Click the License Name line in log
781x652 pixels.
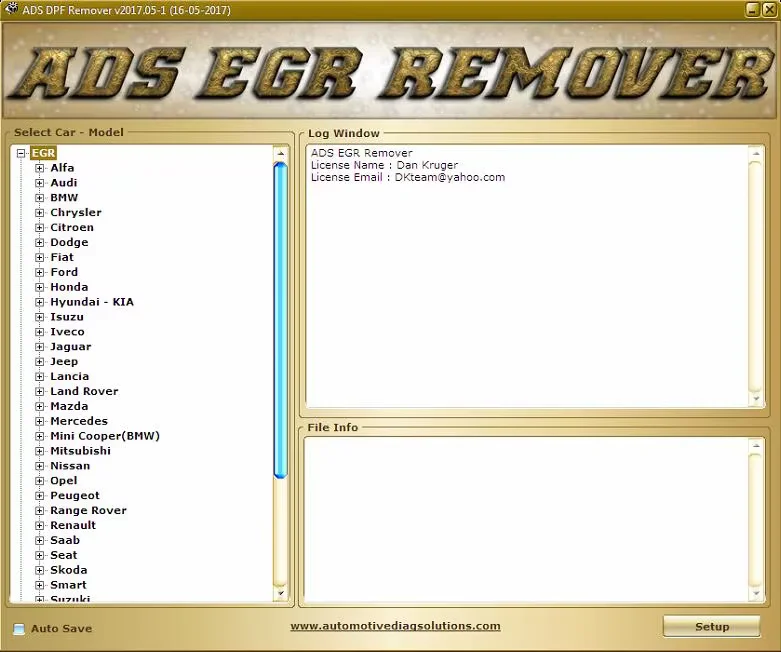[384, 165]
